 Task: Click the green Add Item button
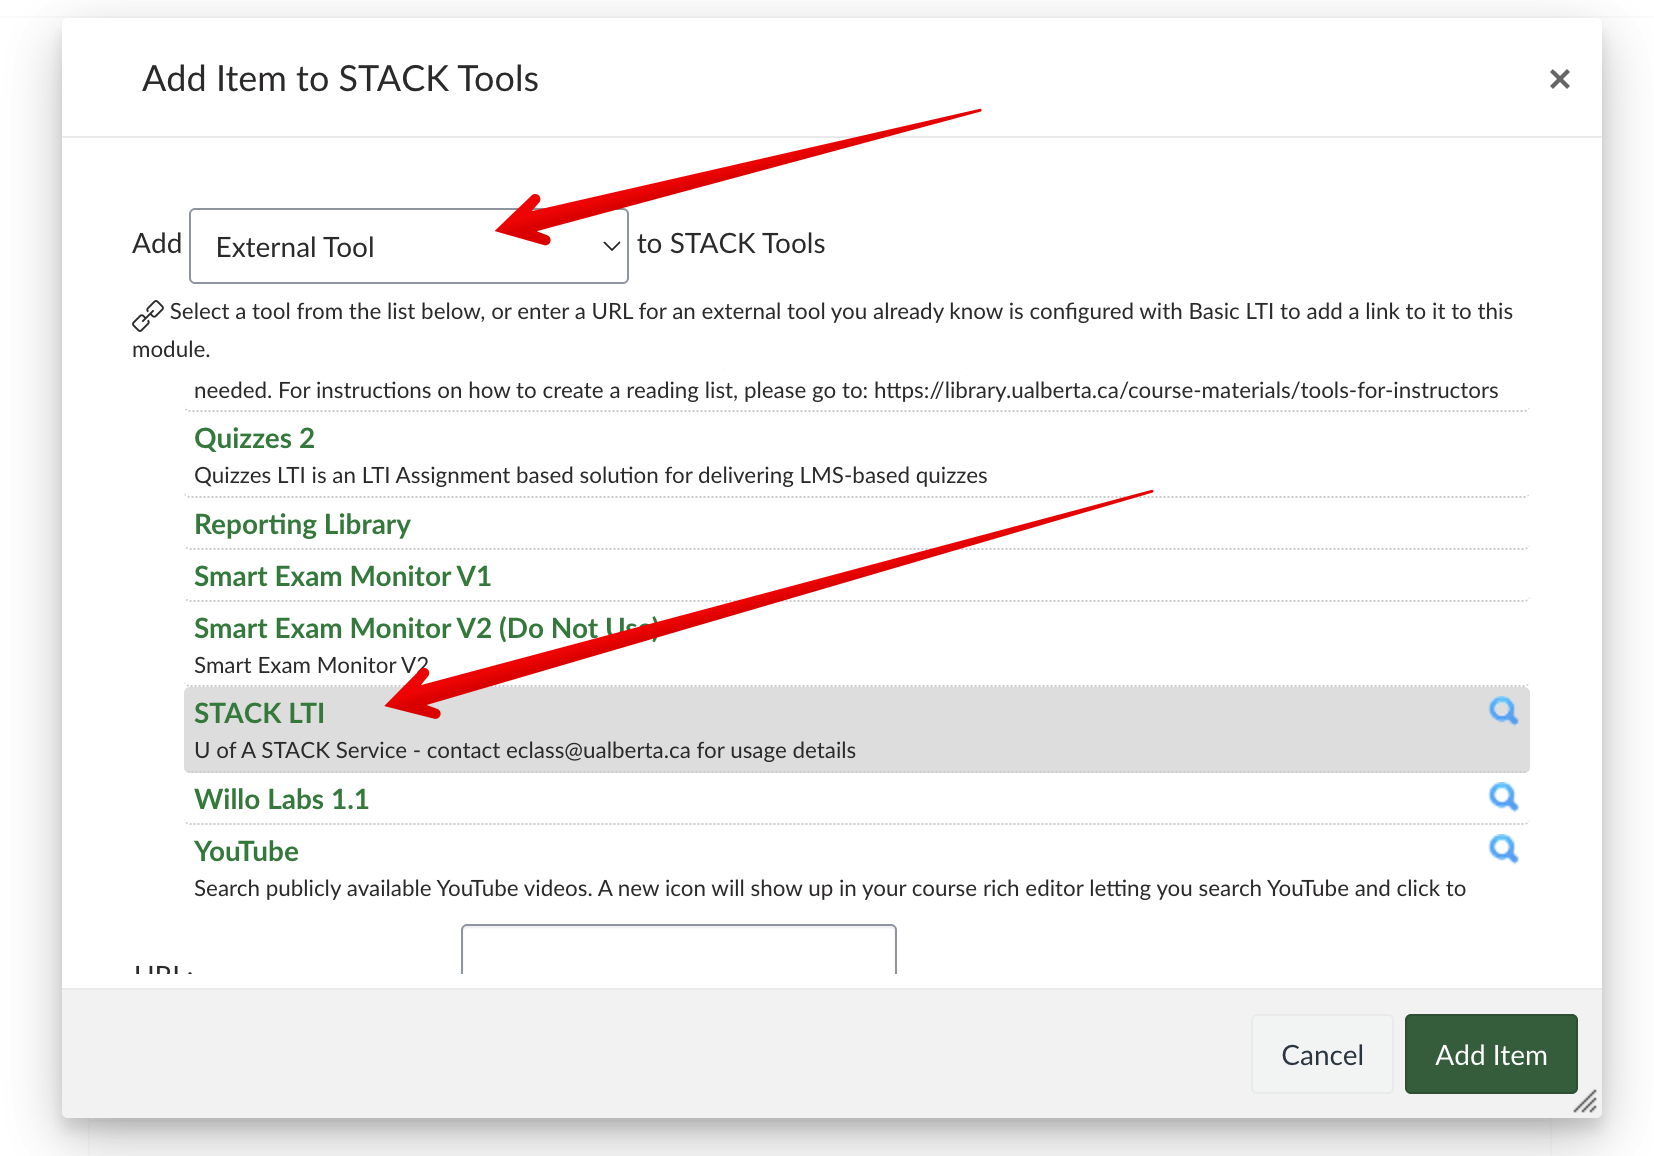click(1490, 1054)
